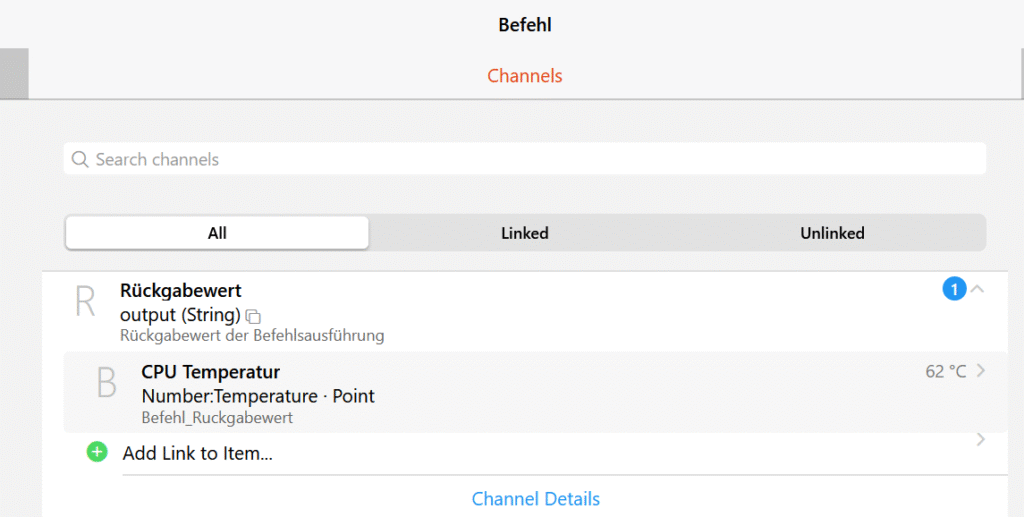Click the B item avatar letter
The width and height of the screenshot is (1024, 517).
click(106, 383)
